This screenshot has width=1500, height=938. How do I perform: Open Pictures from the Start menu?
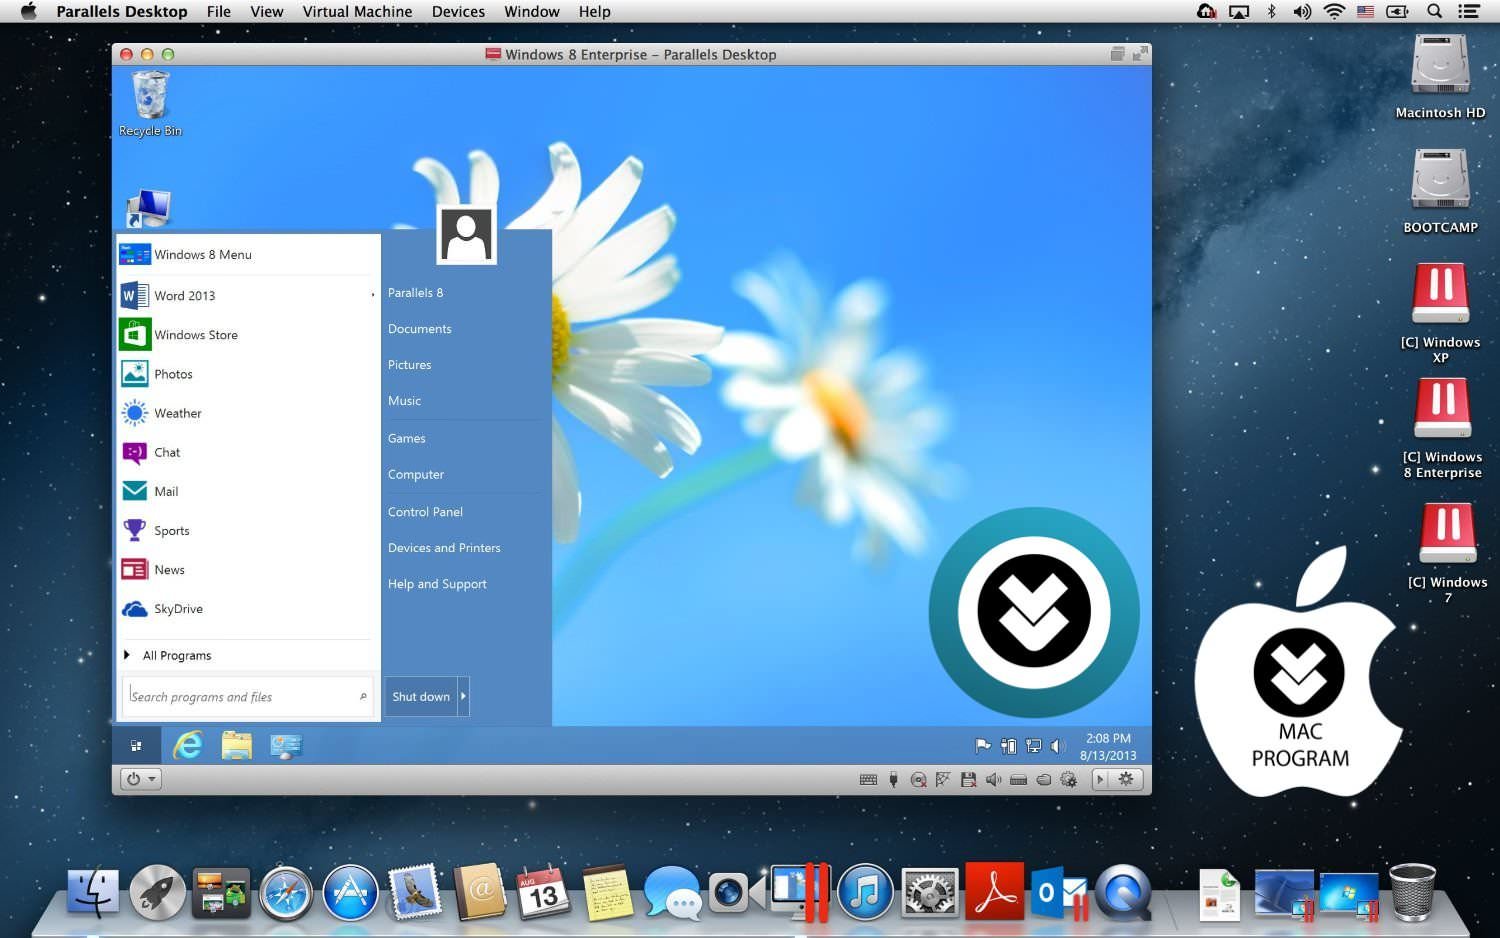(x=410, y=364)
